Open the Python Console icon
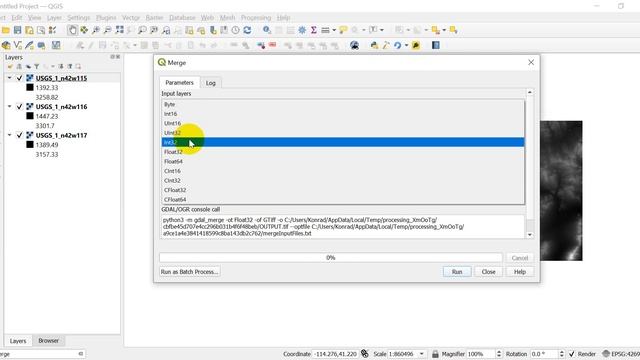The width and height of the screenshot is (640, 360). (x=374, y=45)
